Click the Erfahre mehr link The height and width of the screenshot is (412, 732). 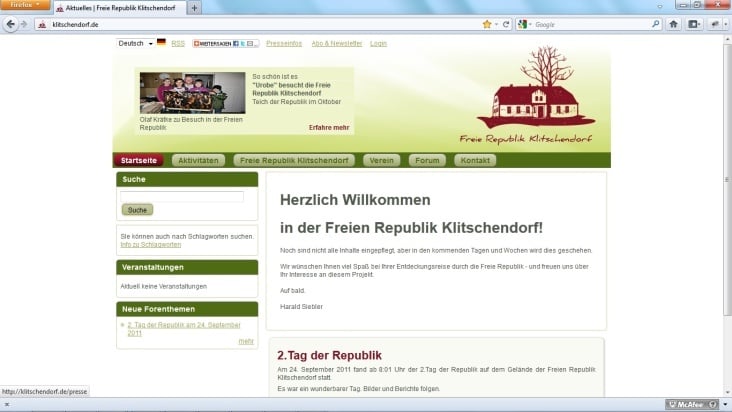329,127
